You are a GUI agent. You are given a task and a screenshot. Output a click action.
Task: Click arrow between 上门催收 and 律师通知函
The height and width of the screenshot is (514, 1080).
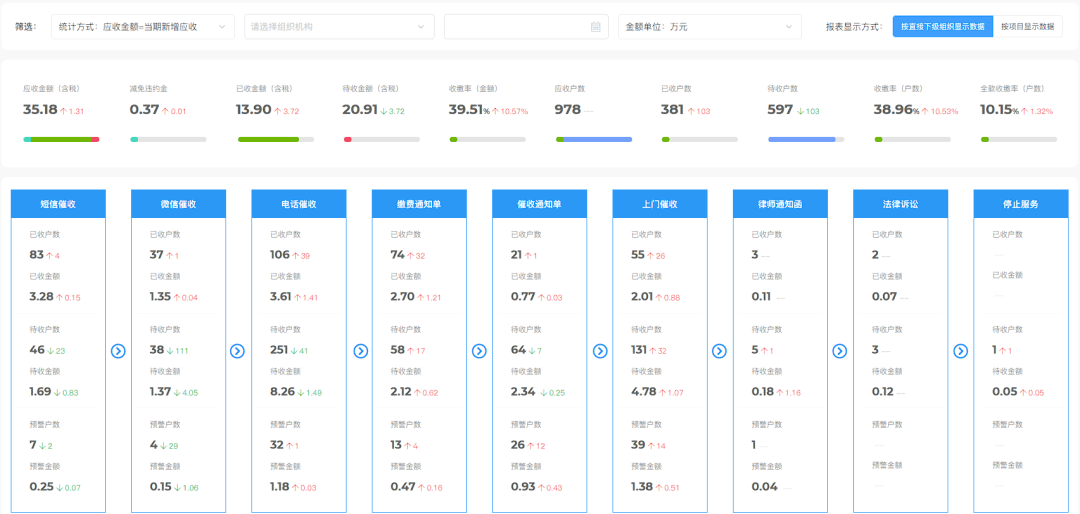[x=719, y=351]
